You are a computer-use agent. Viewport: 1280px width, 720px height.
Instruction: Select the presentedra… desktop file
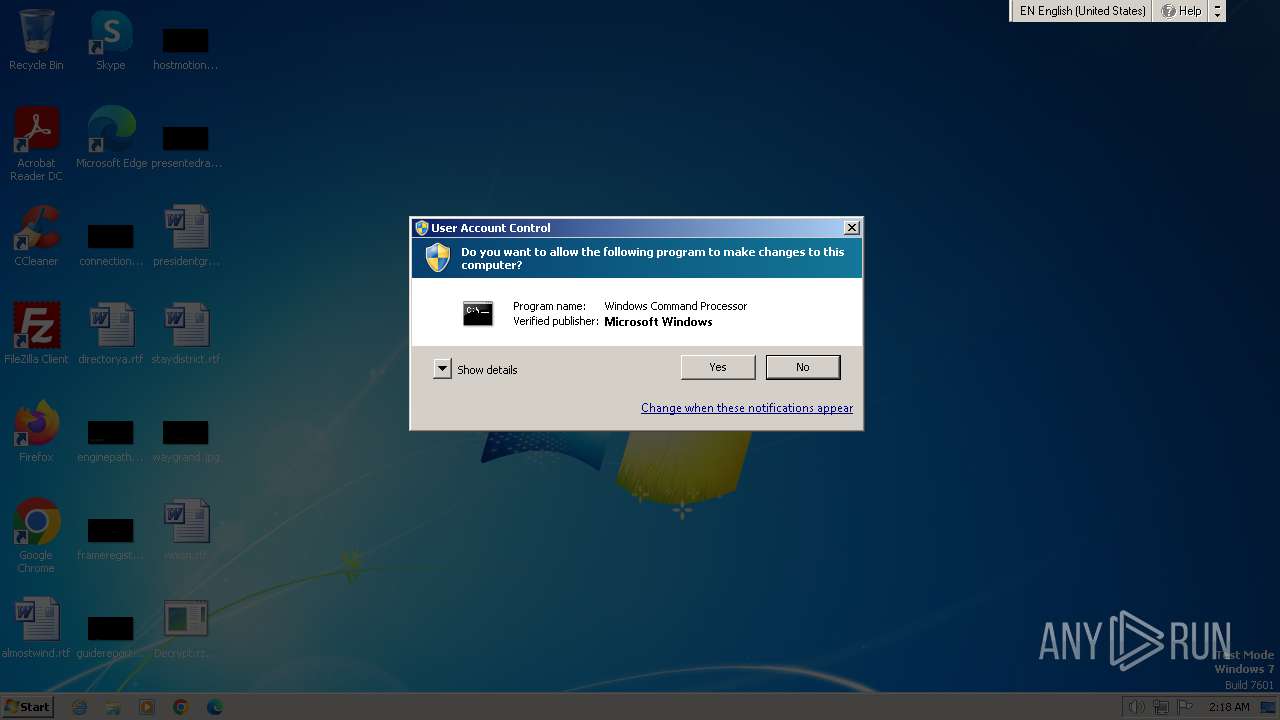pos(186,144)
